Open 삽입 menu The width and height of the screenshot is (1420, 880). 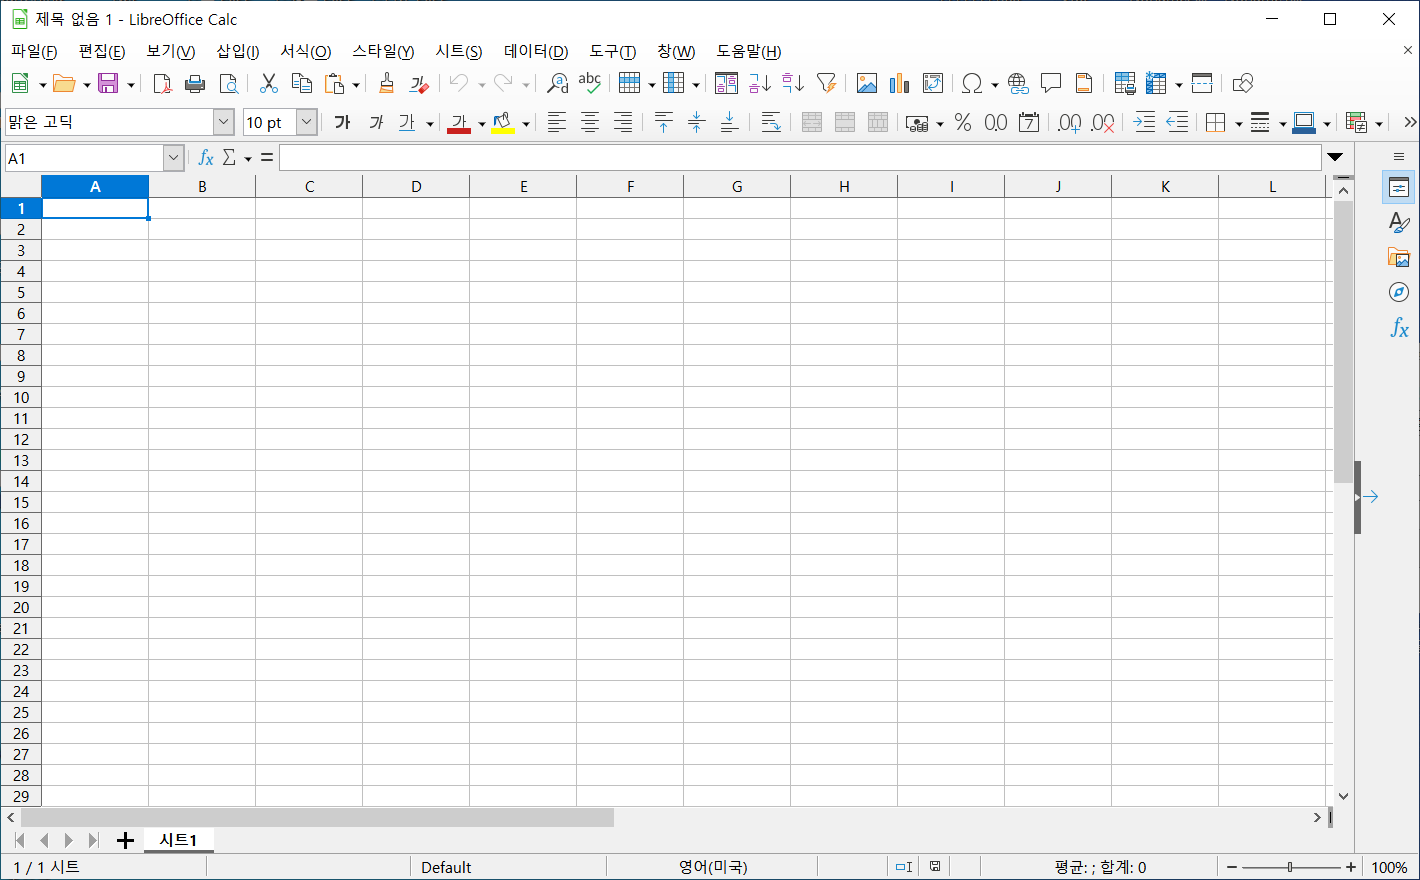click(238, 52)
